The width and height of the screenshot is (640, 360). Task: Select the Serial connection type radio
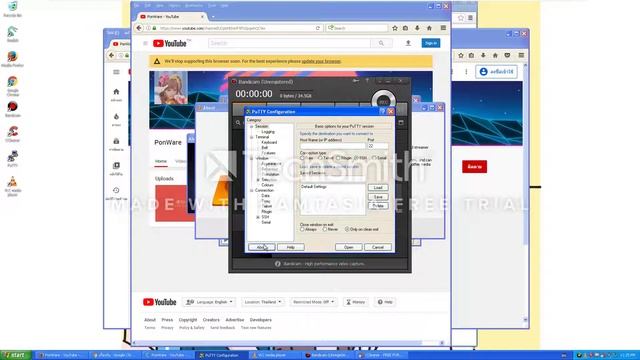point(374,158)
